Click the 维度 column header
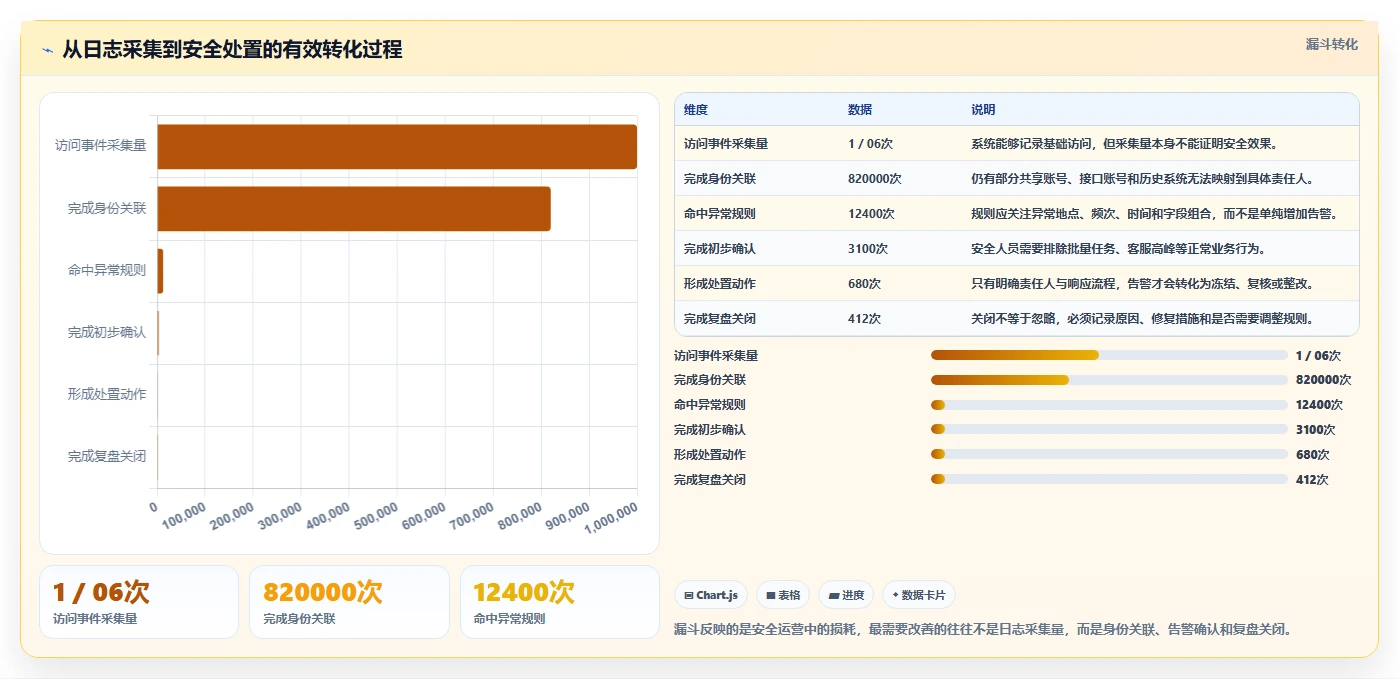 (696, 110)
